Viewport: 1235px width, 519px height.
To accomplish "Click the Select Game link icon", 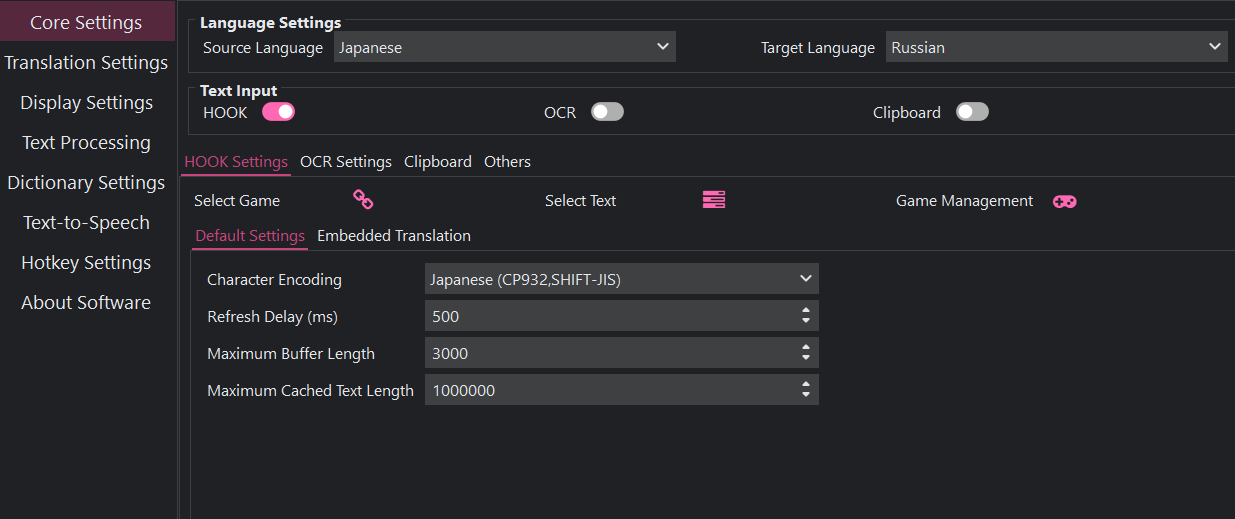I will point(363,200).
